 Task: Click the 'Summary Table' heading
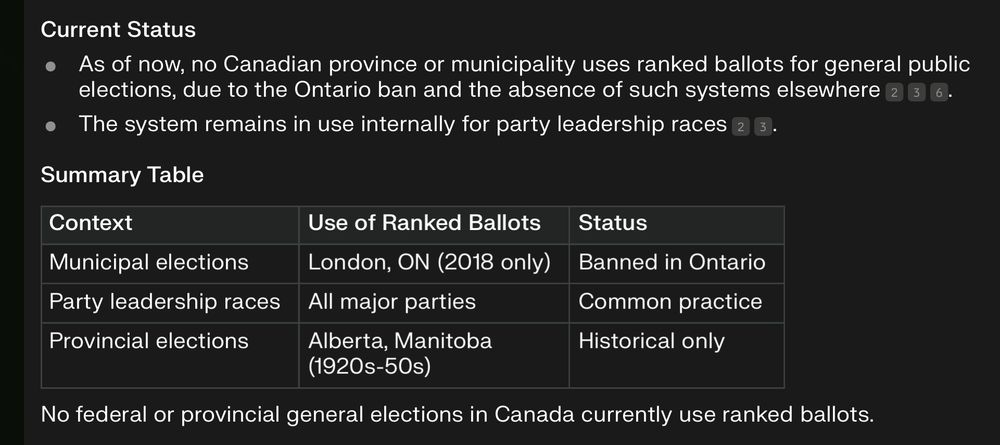tap(122, 175)
